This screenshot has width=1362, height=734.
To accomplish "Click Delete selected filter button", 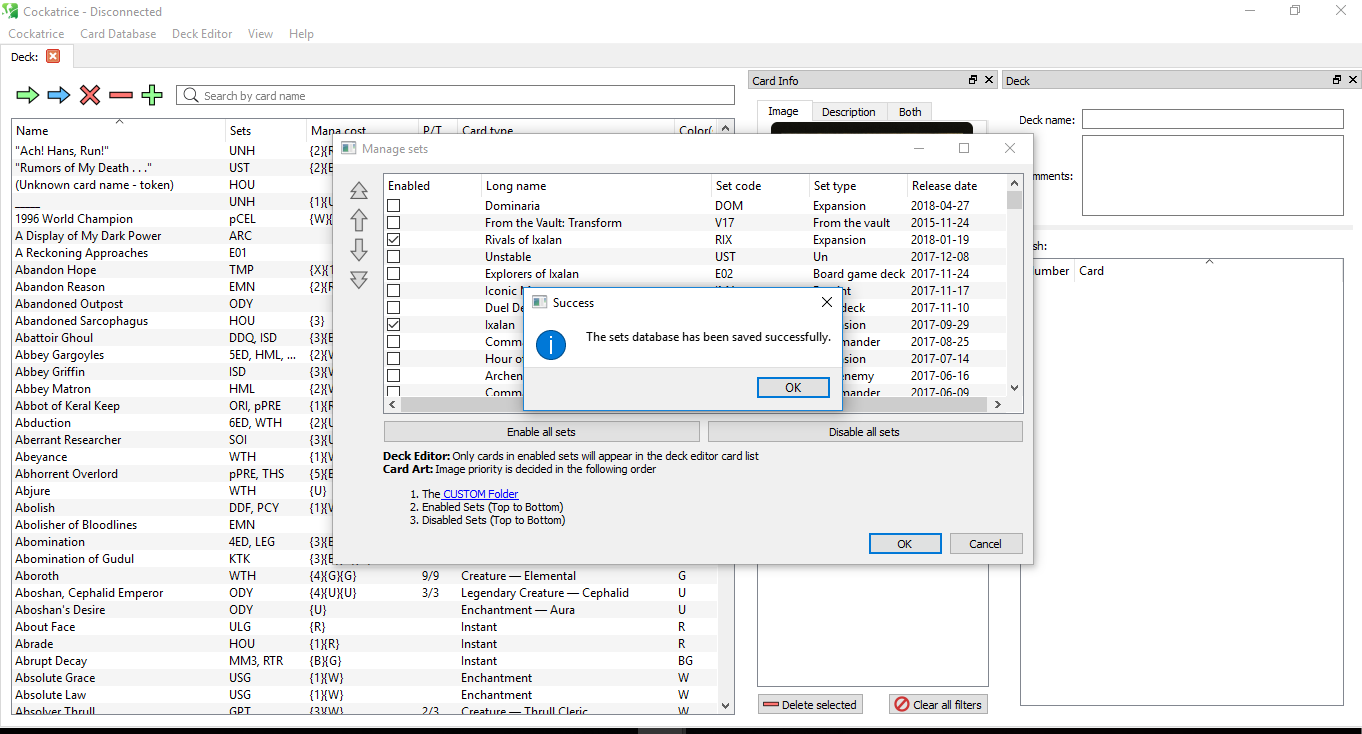I will click(810, 705).
